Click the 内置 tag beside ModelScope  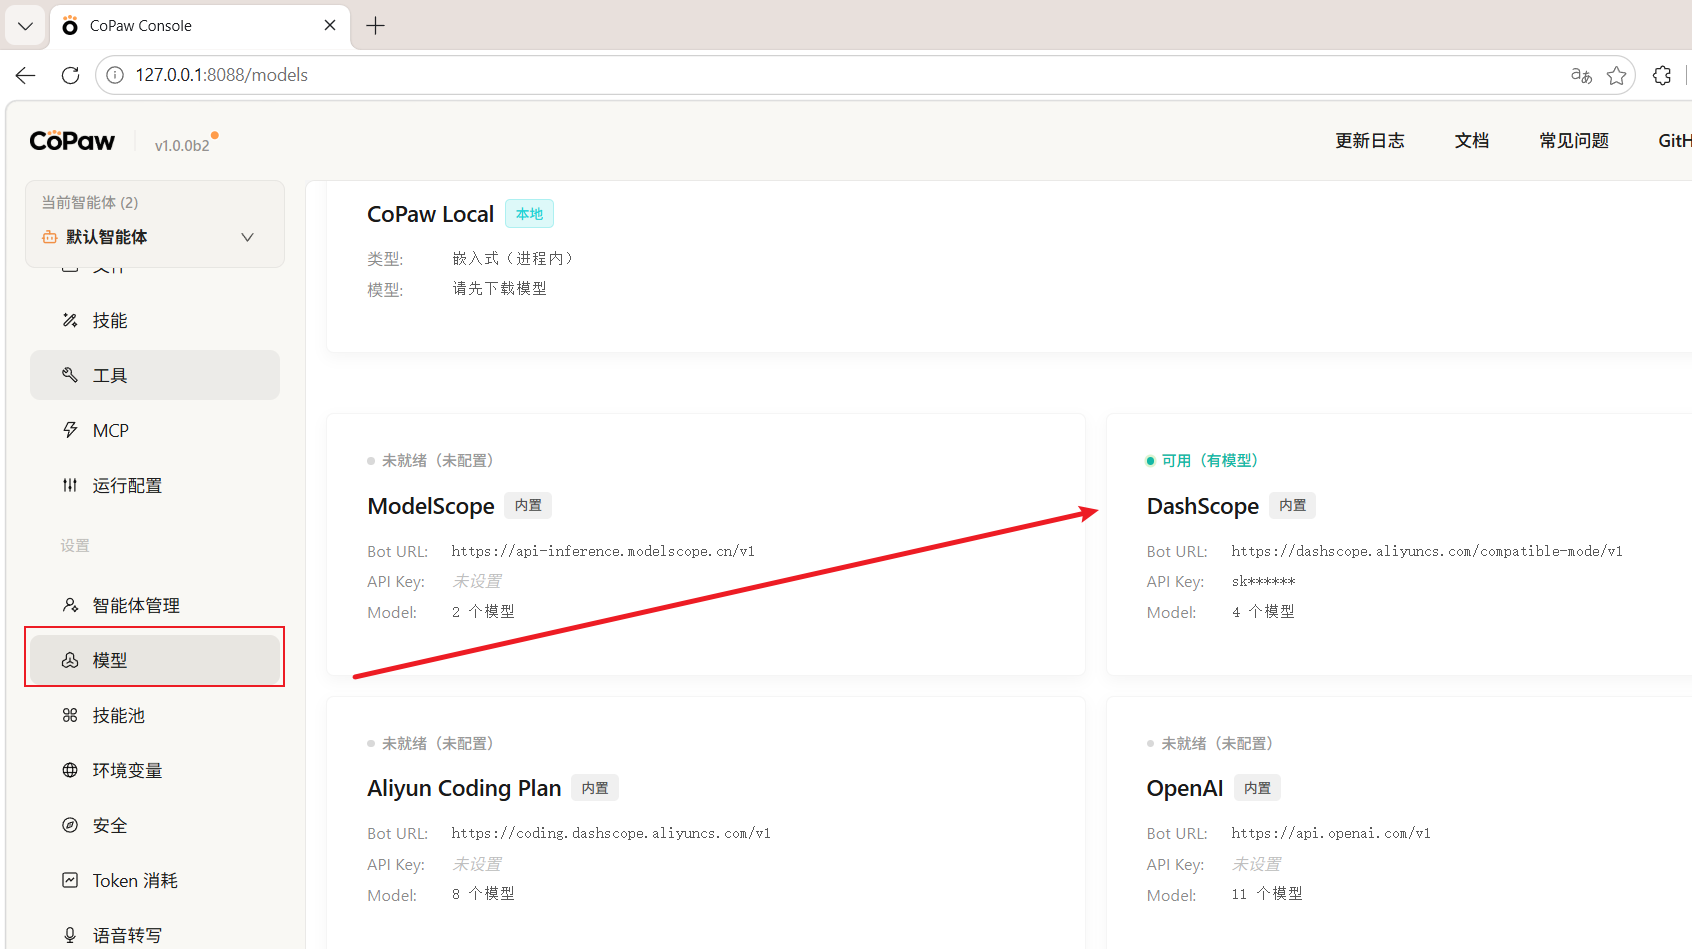(528, 506)
